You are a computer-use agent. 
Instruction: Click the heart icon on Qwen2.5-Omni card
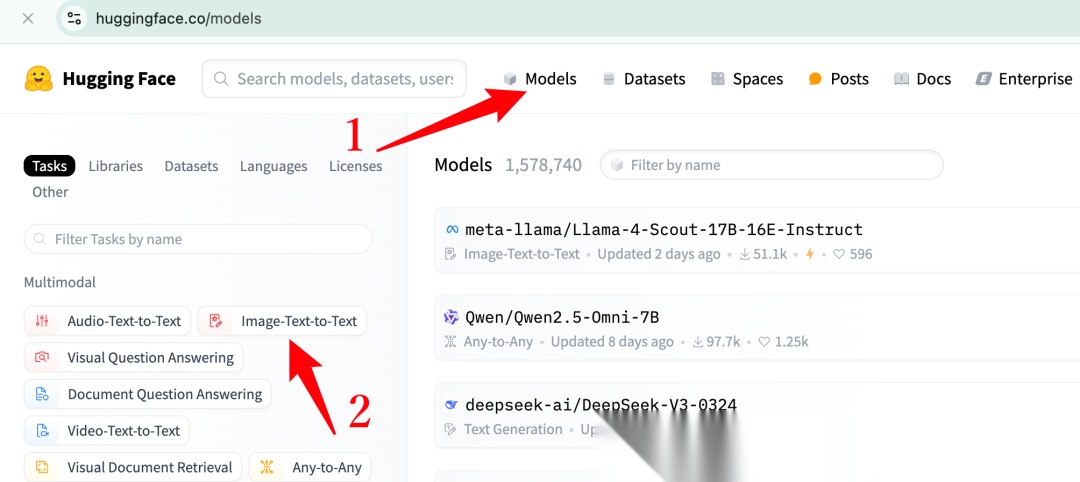tap(764, 342)
